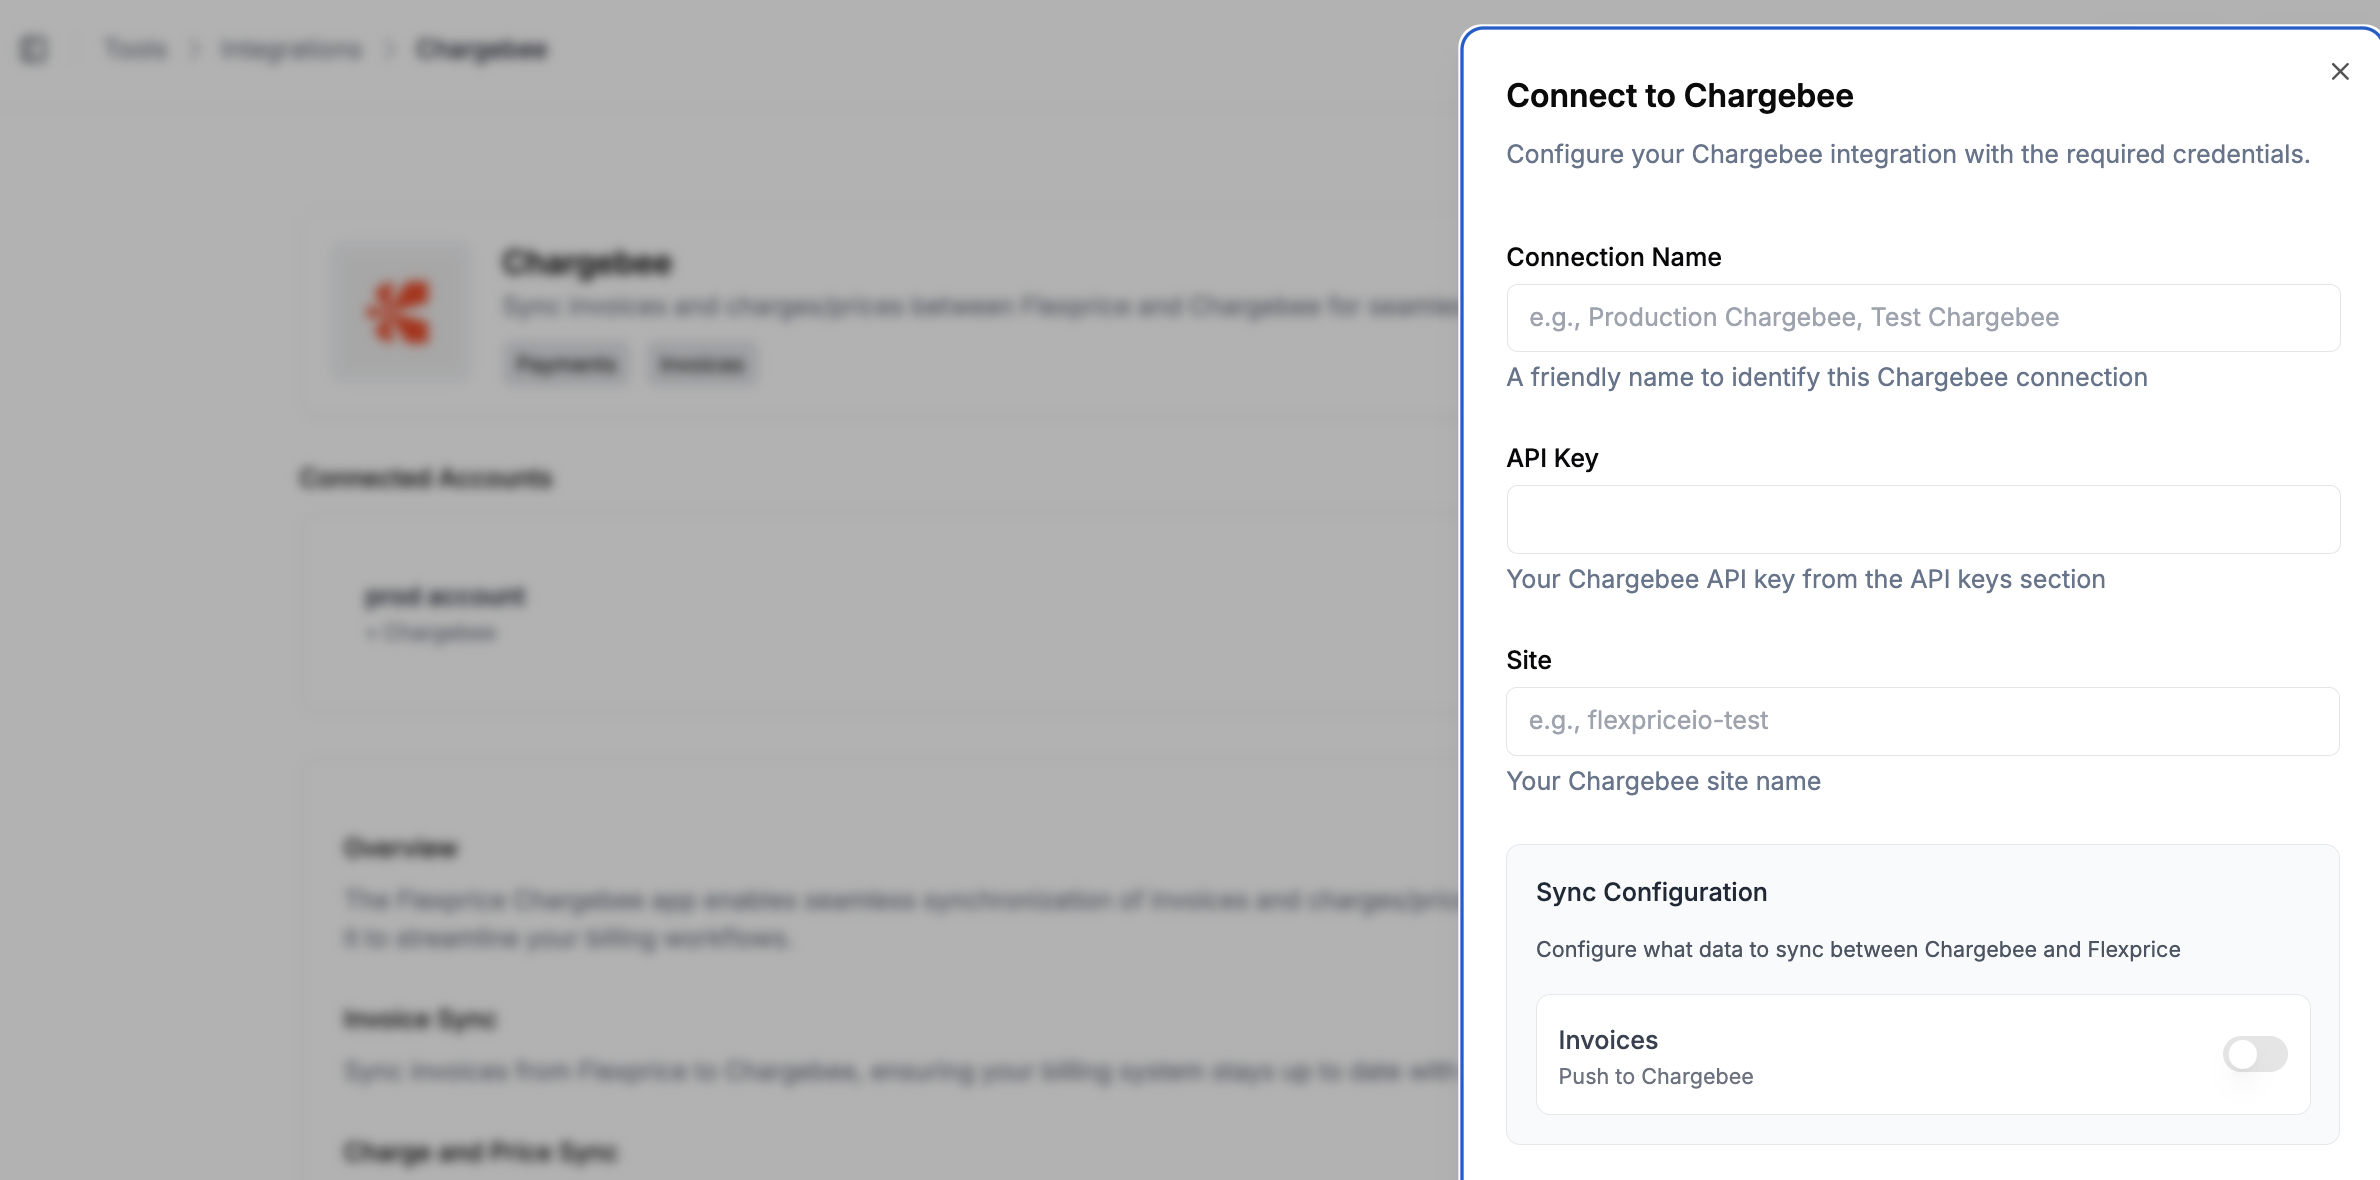Click inside the API Key field
Viewport: 2380px width, 1180px height.
click(x=1922, y=519)
